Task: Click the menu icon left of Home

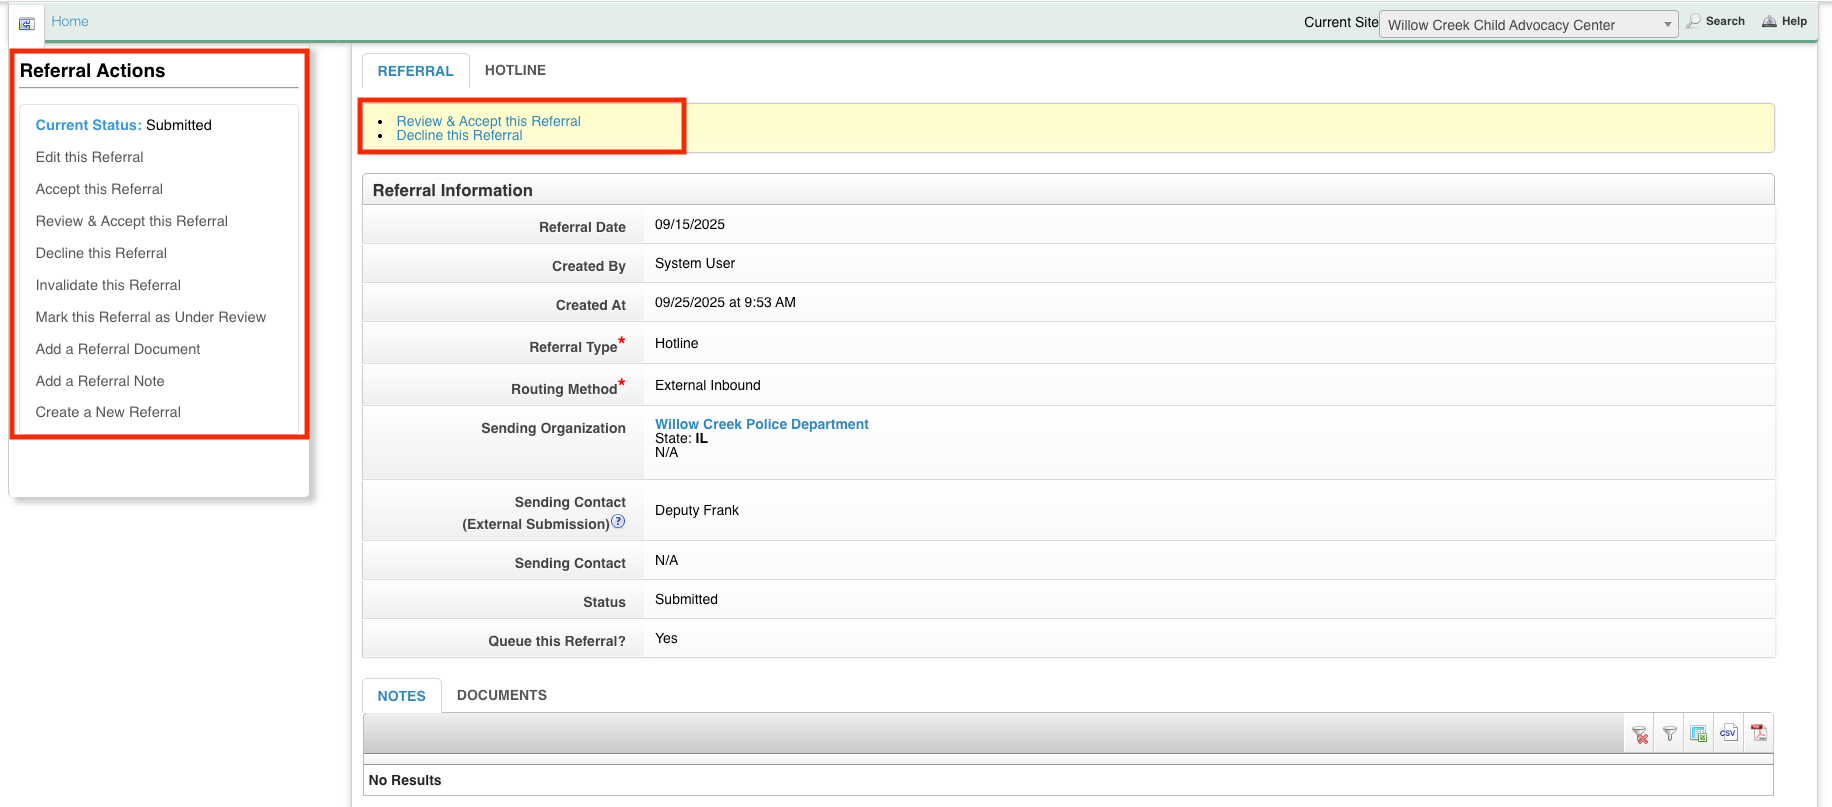Action: pos(27,23)
